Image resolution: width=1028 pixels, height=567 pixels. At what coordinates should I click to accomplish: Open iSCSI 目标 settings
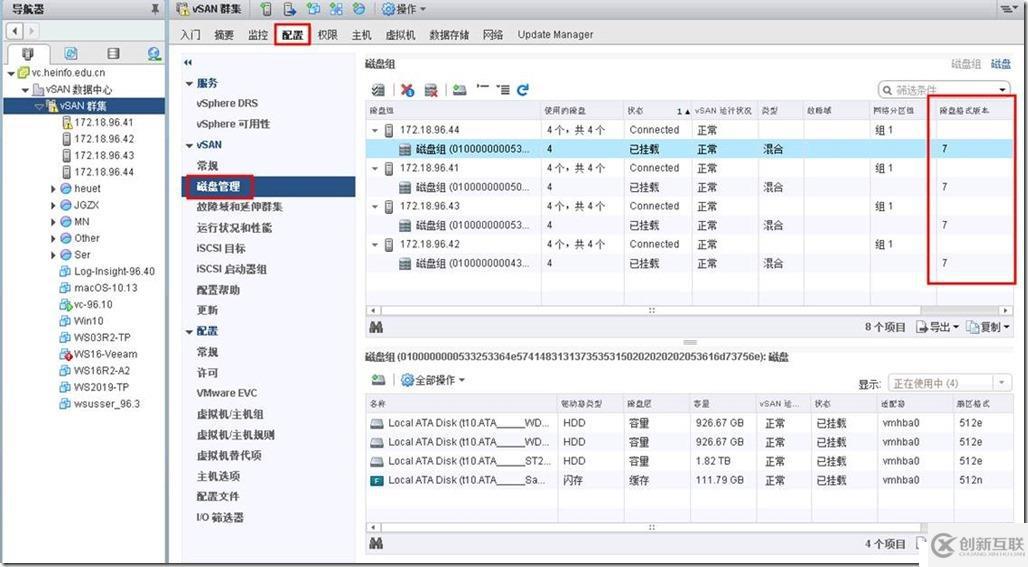pyautogui.click(x=221, y=248)
